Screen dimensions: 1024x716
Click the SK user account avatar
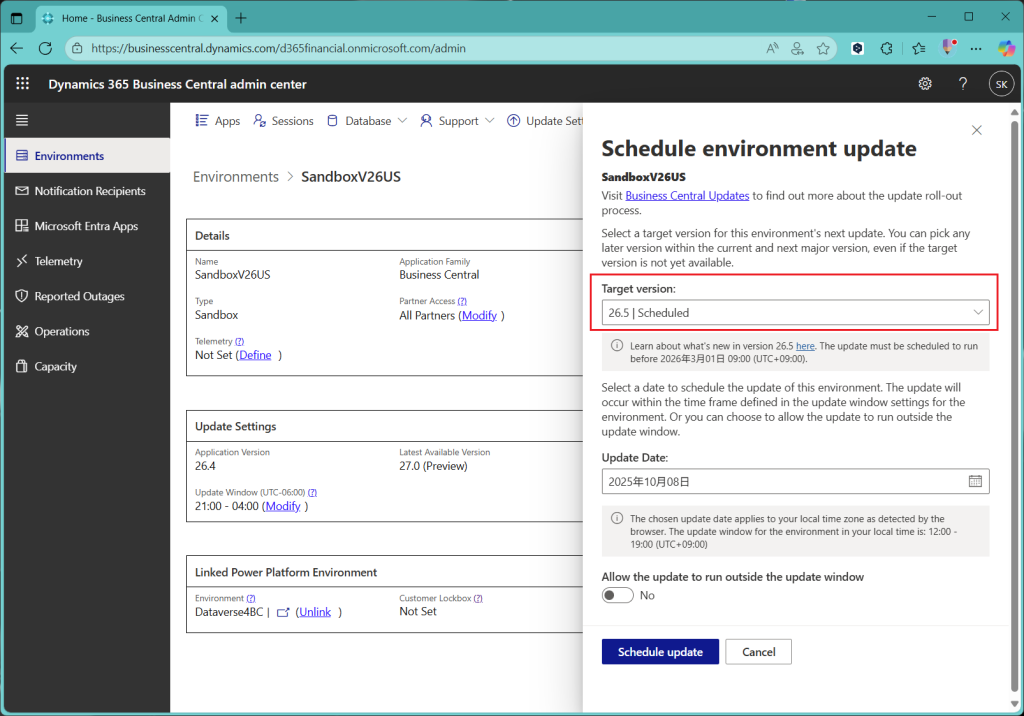pyautogui.click(x=1001, y=84)
